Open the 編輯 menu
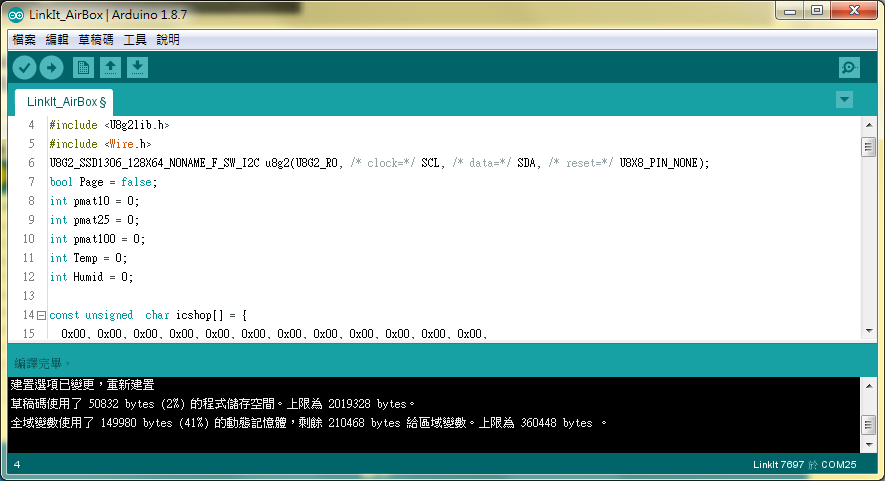The height and width of the screenshot is (481, 885). pos(57,40)
